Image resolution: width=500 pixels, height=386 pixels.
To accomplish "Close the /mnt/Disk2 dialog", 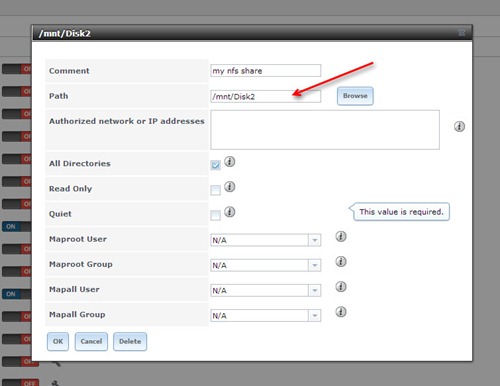I will 462,33.
